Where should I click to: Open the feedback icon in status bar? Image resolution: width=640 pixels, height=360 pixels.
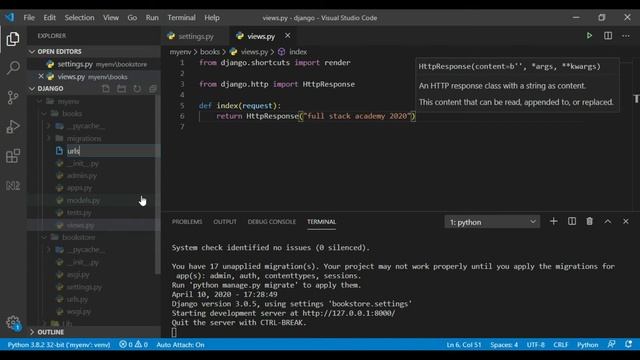click(611, 344)
